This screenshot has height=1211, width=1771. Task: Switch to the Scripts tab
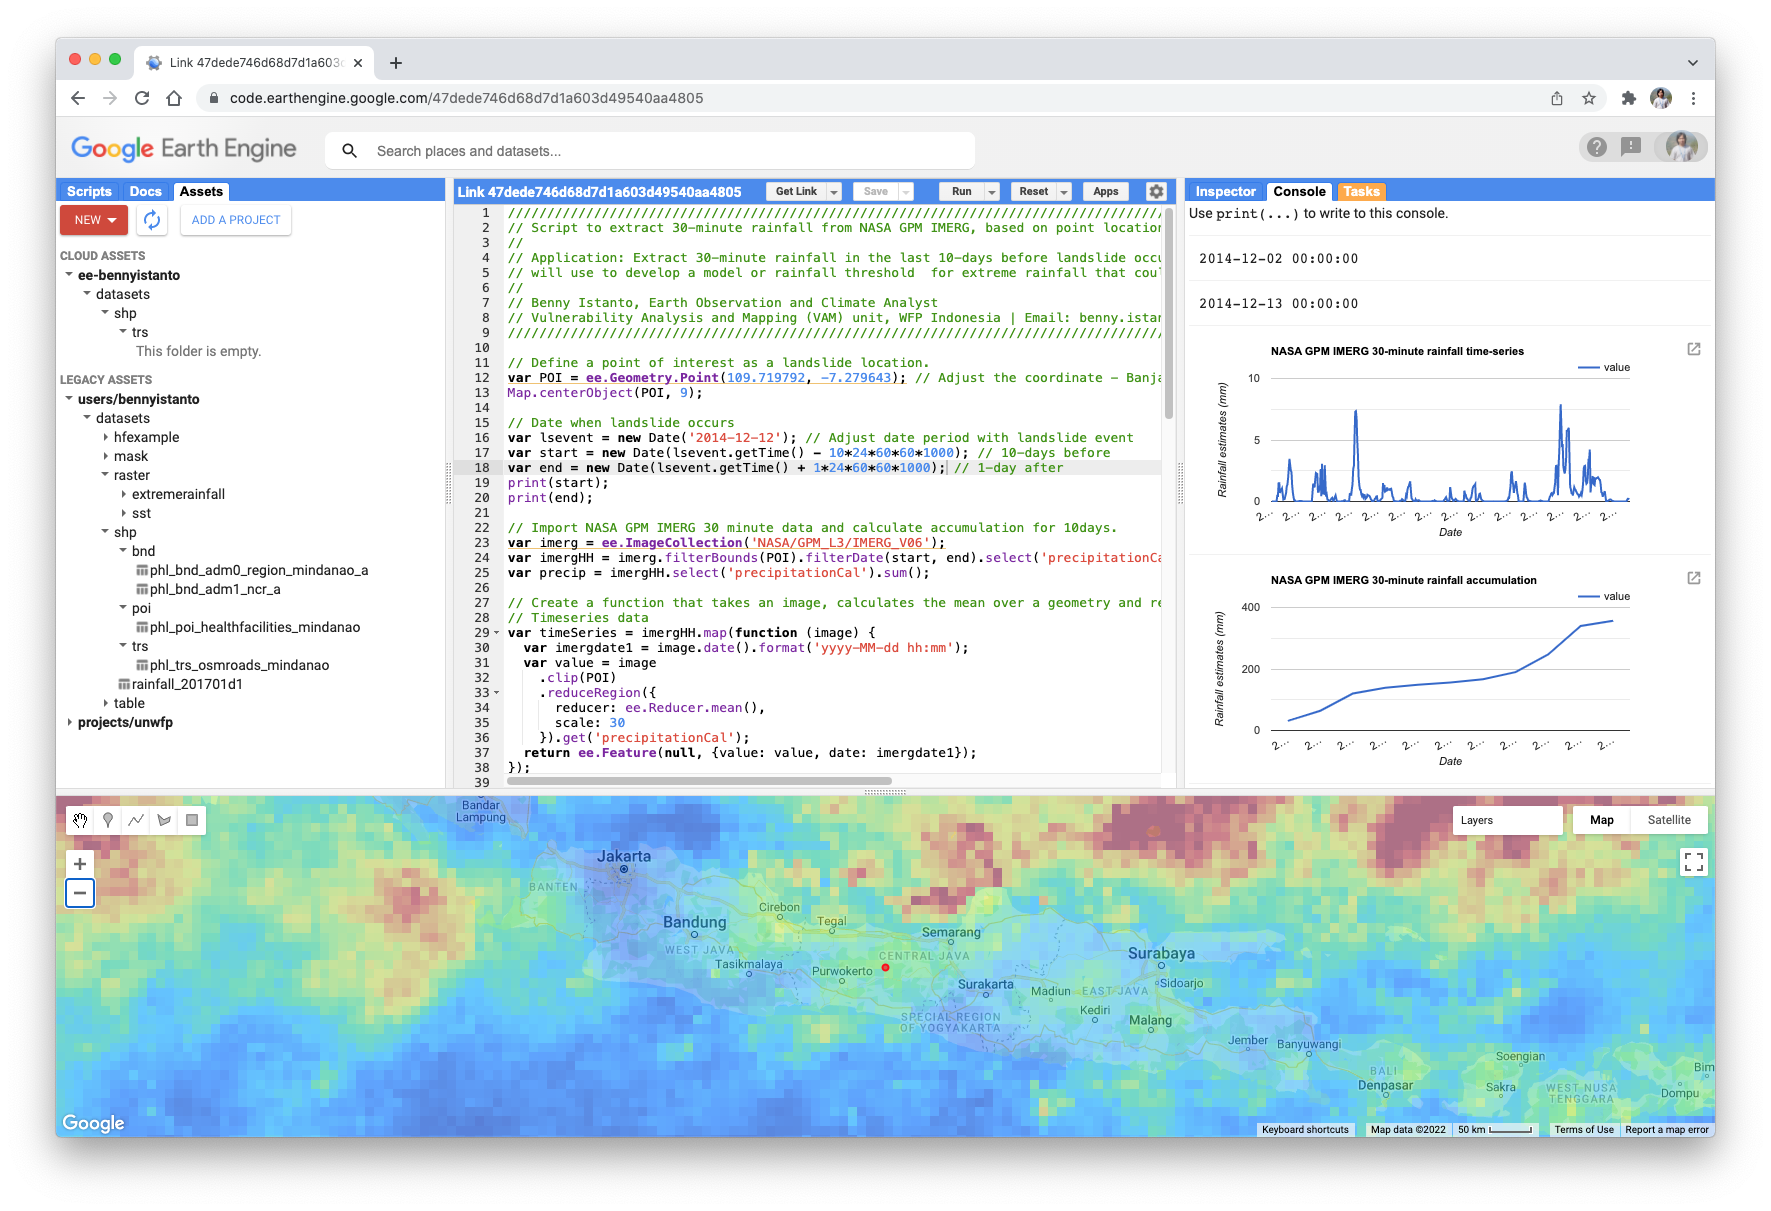[89, 191]
